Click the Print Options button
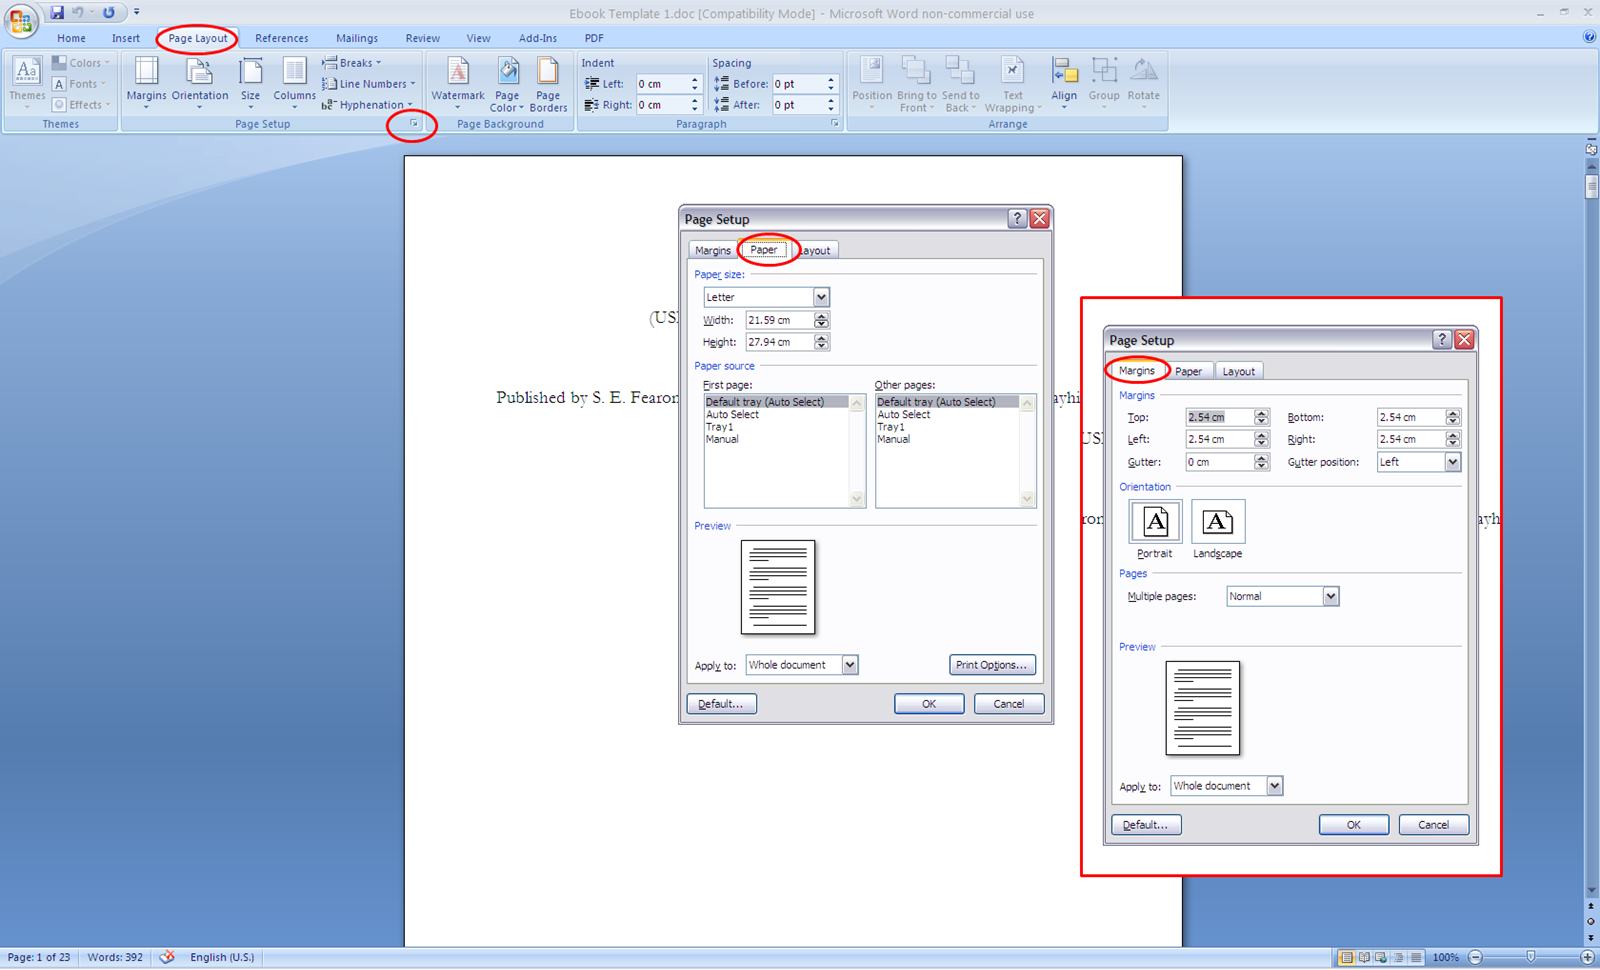The width and height of the screenshot is (1600, 970). pos(992,664)
